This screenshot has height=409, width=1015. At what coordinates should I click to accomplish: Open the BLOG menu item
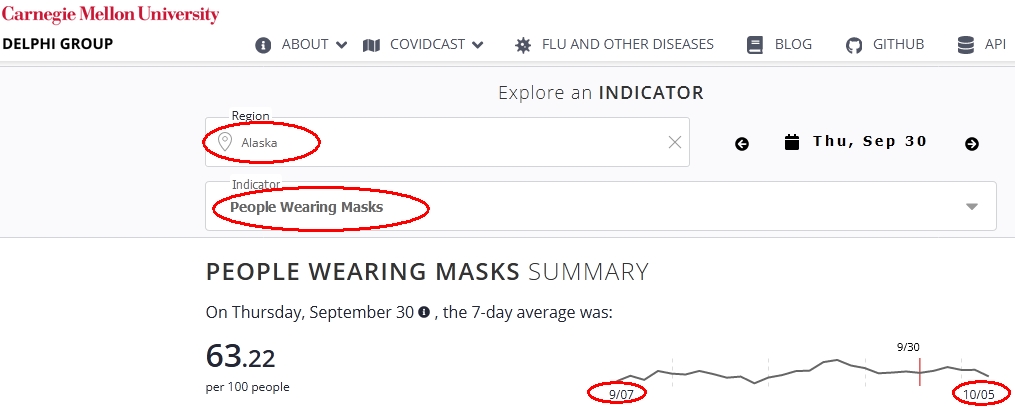click(x=793, y=45)
